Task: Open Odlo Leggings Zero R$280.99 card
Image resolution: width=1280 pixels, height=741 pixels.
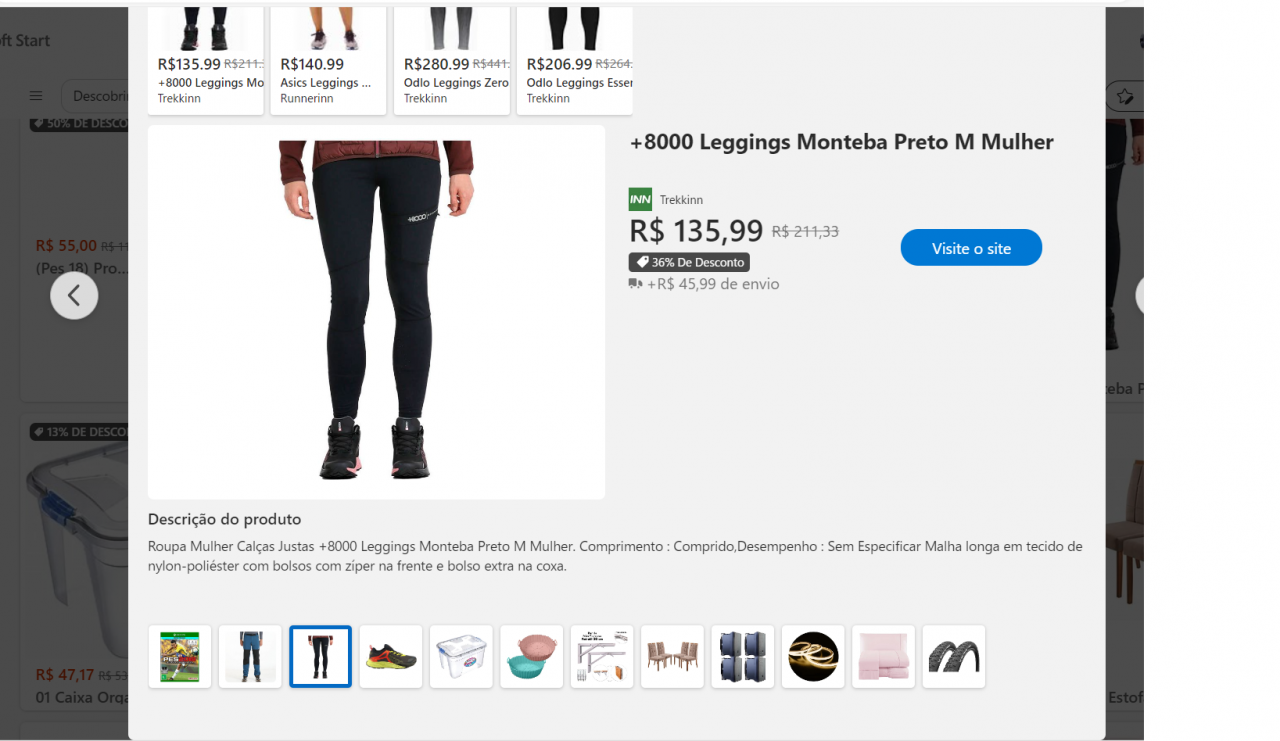Action: tap(452, 60)
